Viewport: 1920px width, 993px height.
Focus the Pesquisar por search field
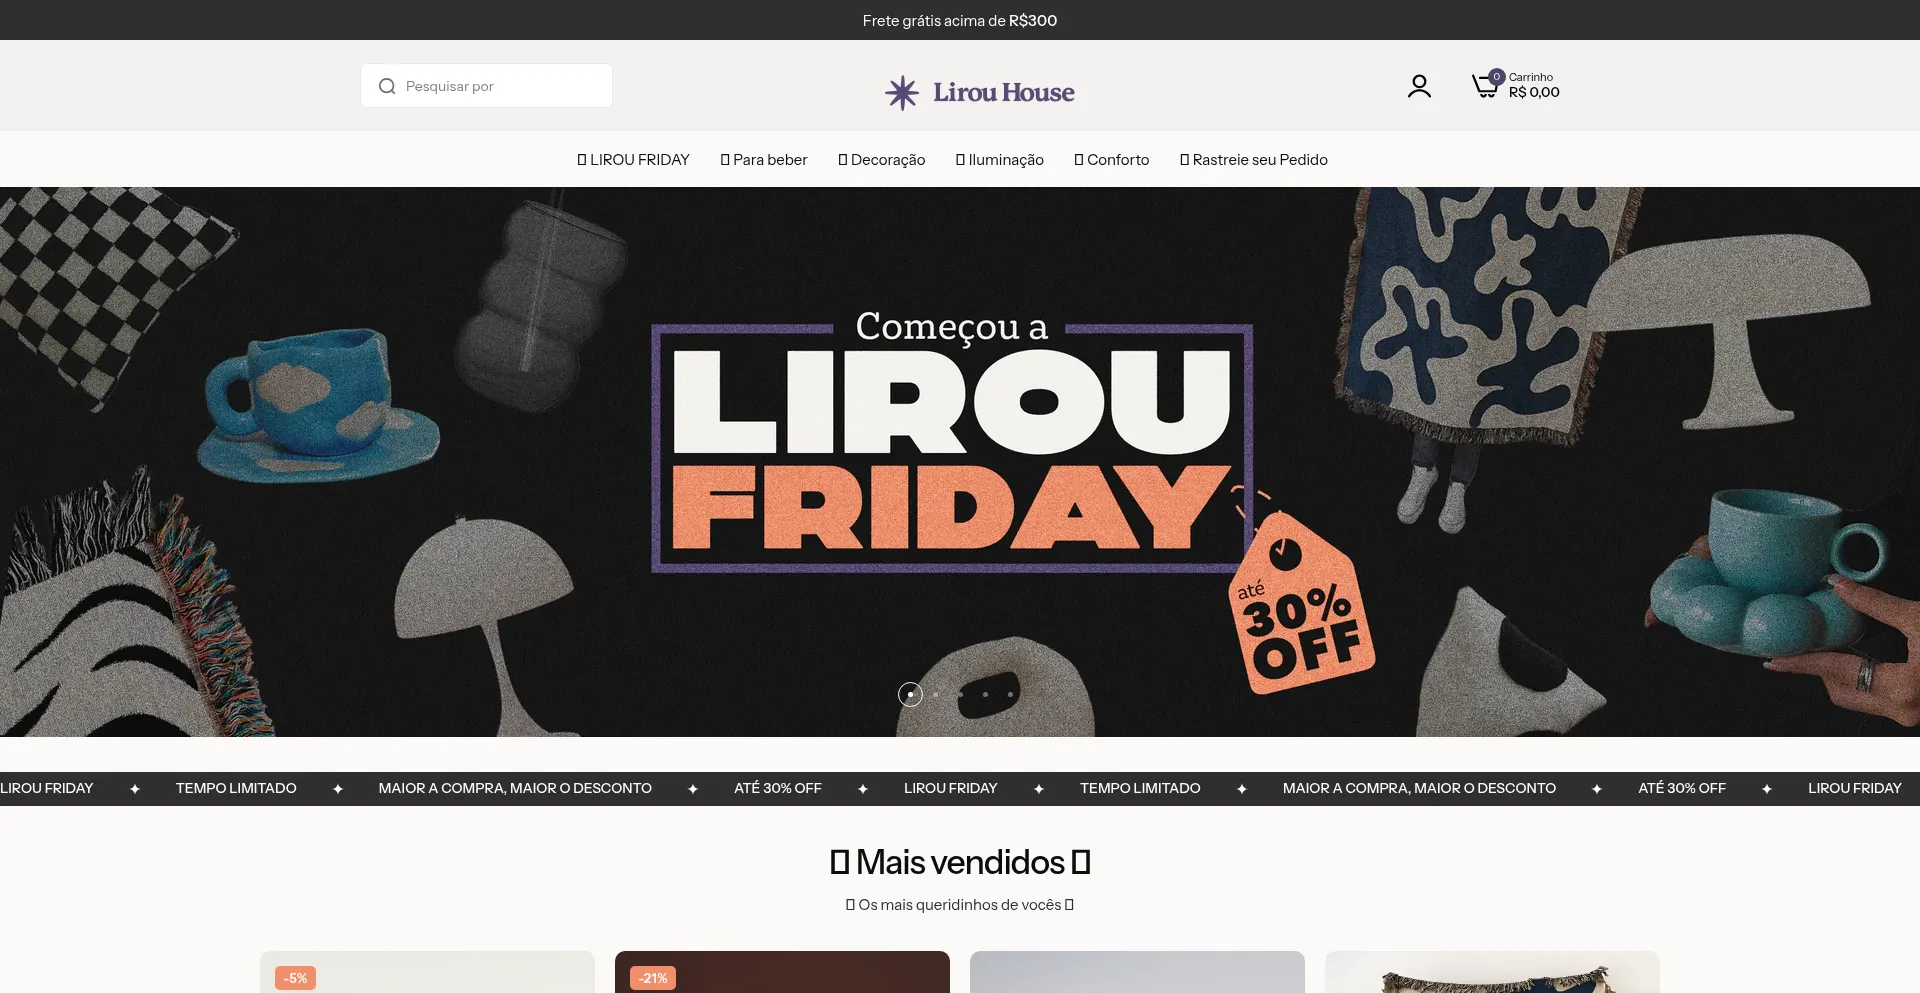tap(486, 86)
